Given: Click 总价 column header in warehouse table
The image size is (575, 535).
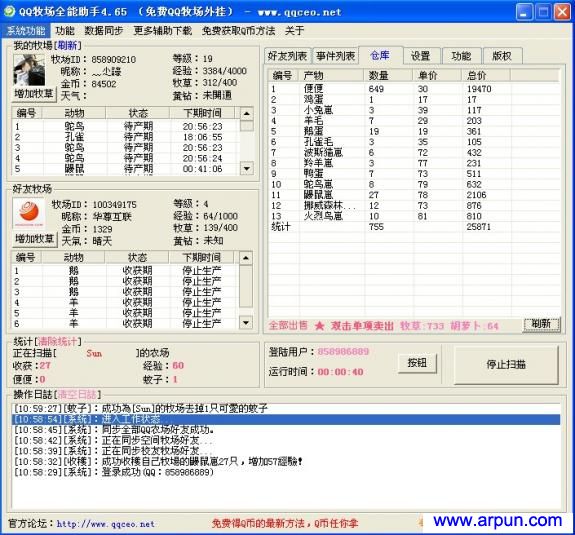Looking at the screenshot, I should (486, 76).
